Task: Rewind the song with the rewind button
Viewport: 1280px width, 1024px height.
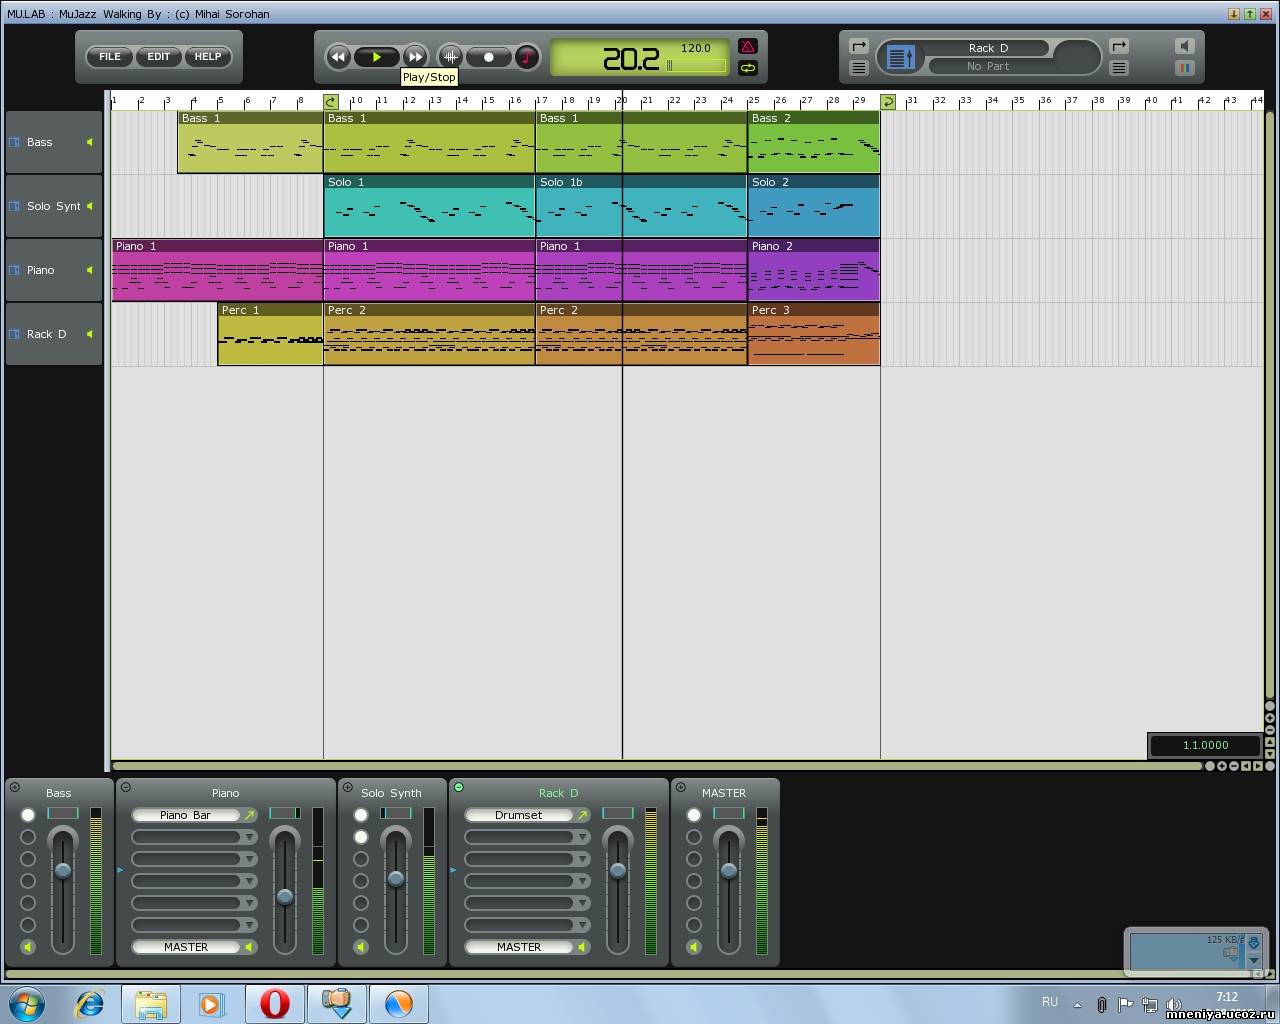Action: [x=338, y=57]
